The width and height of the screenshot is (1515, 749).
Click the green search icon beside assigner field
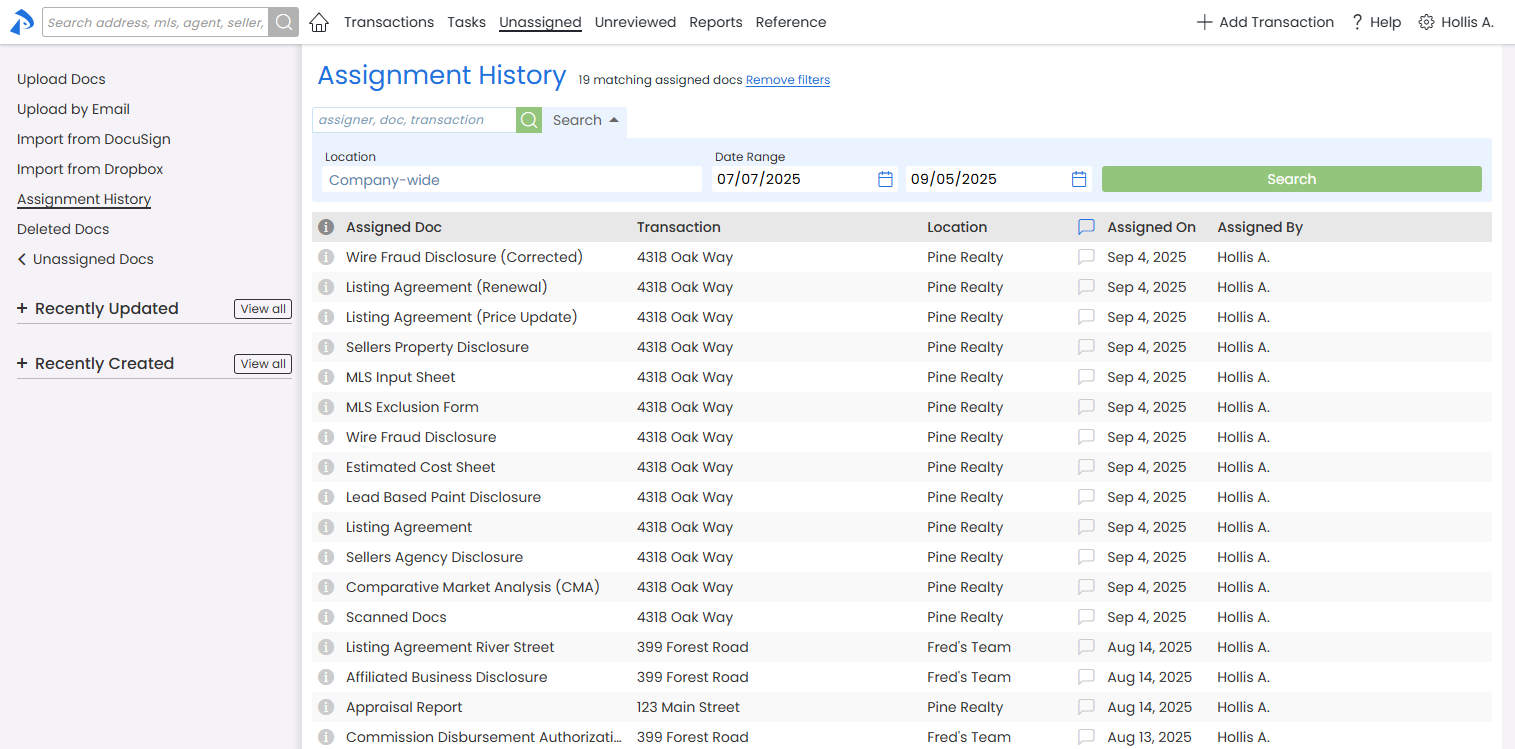click(x=529, y=120)
